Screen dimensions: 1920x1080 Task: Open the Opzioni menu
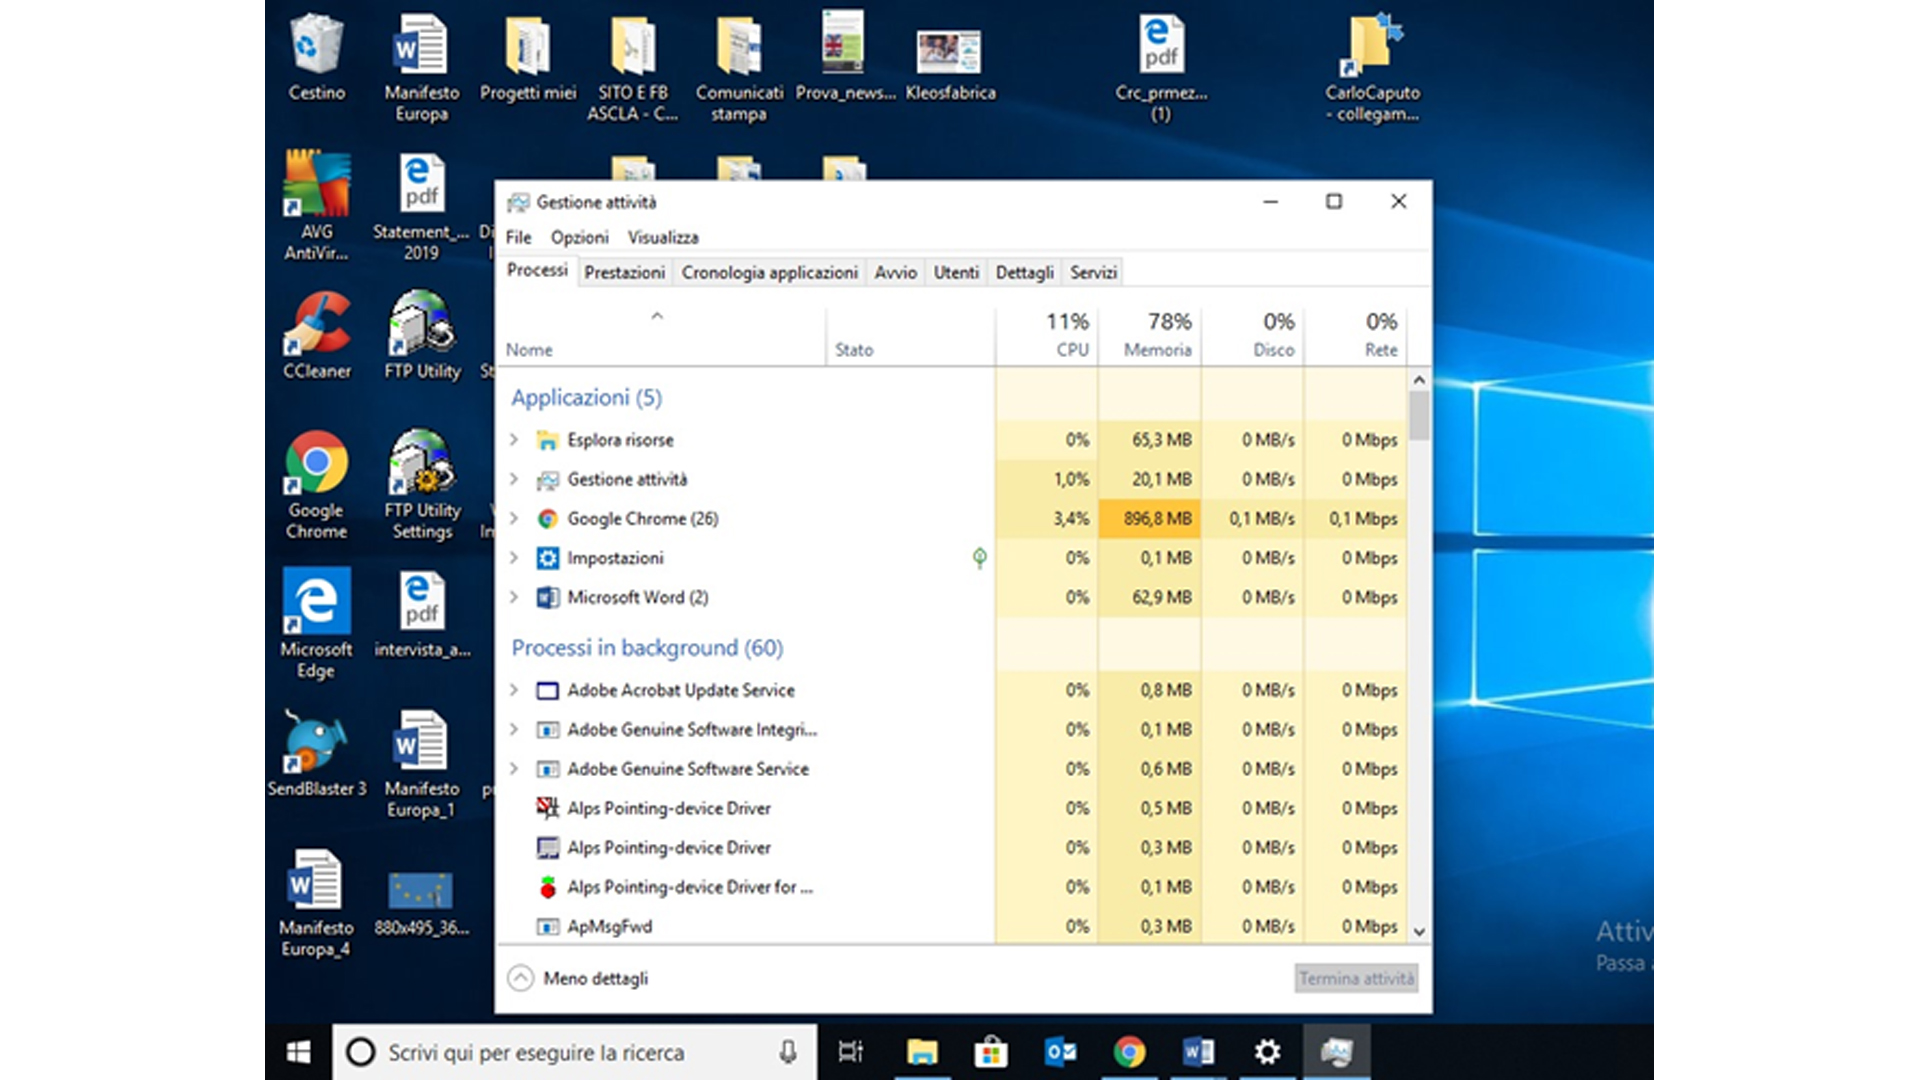point(579,237)
